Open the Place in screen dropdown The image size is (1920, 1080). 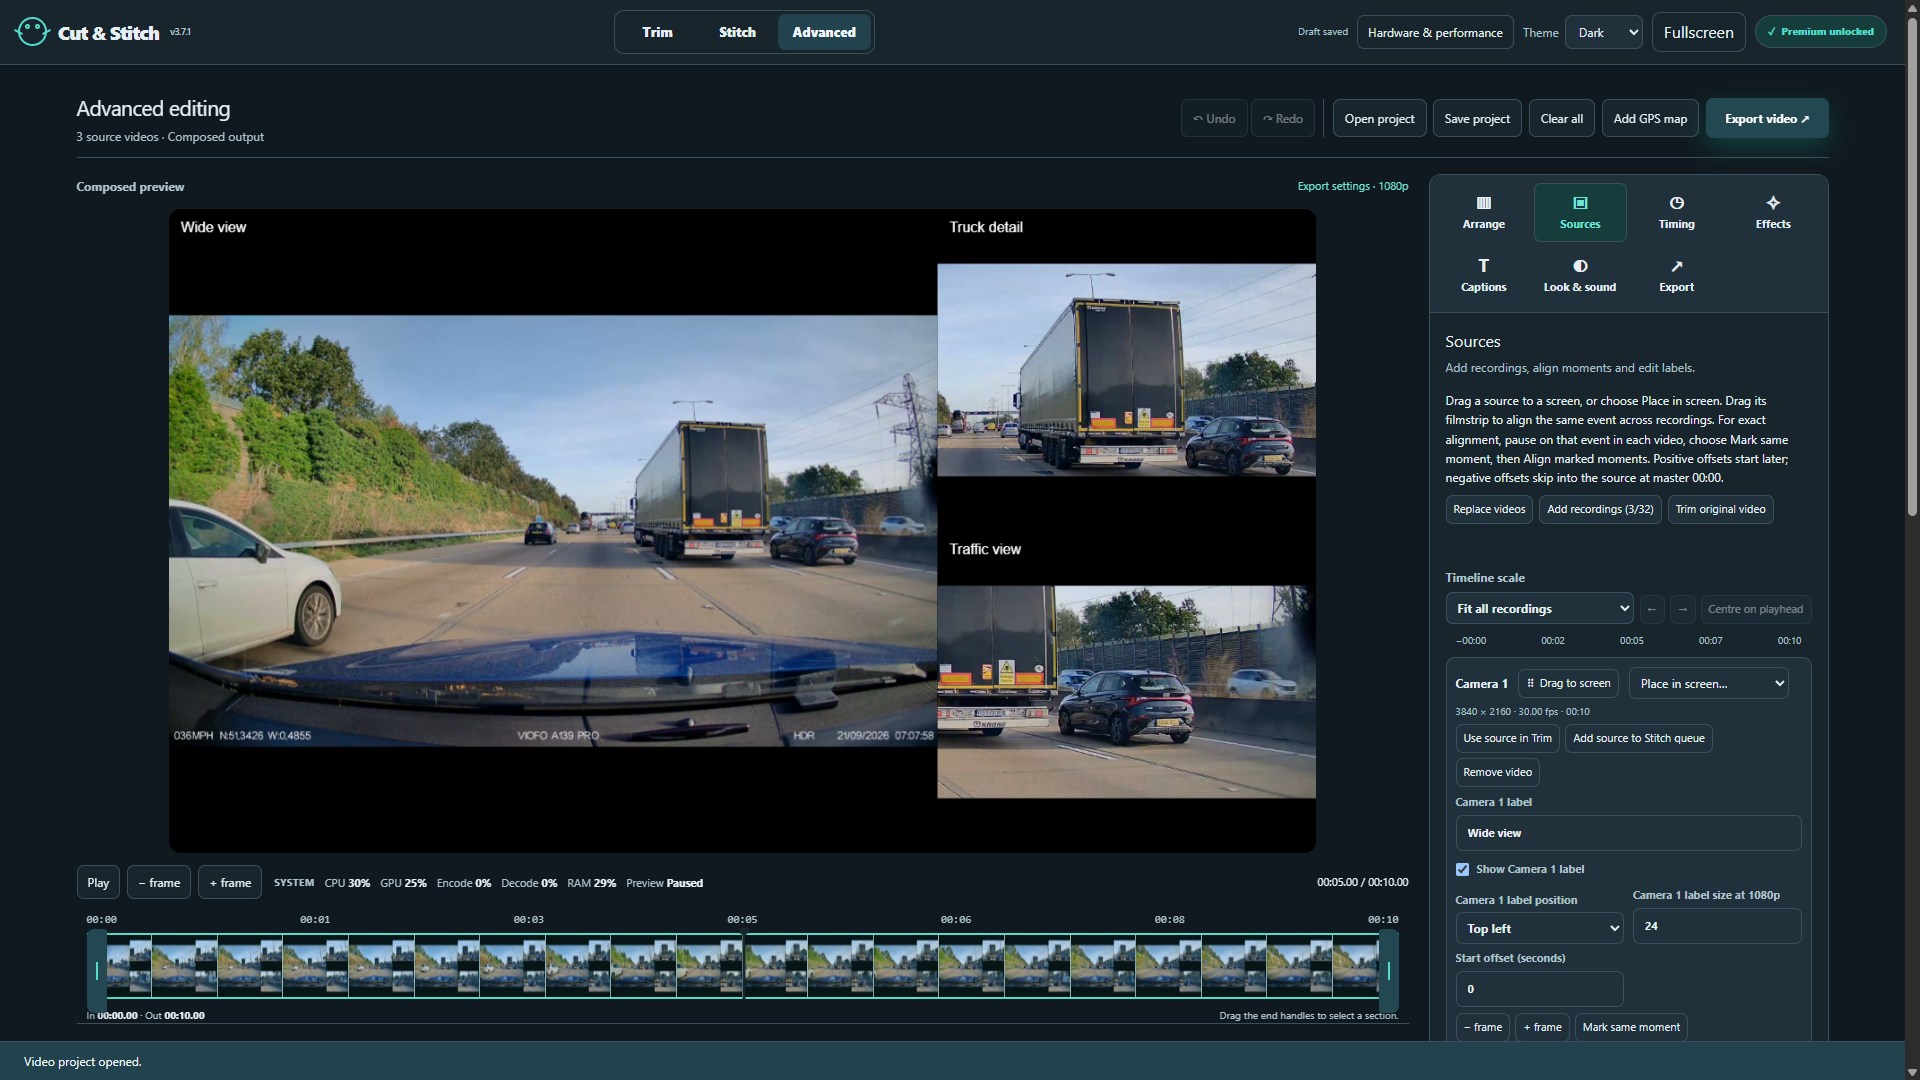(1708, 684)
